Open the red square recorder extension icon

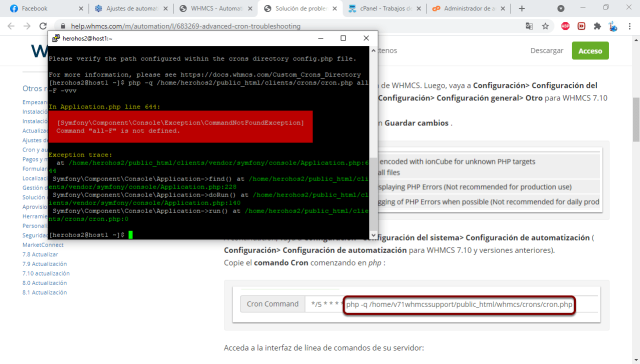[x=581, y=26]
